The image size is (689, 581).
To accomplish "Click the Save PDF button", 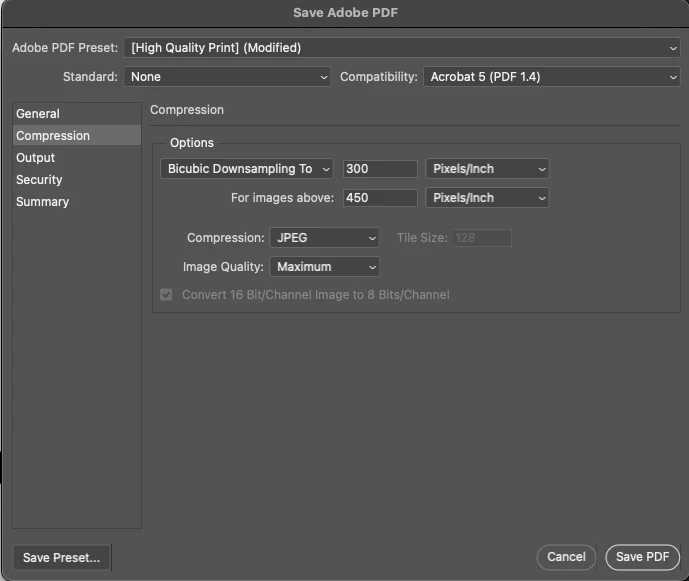I will (642, 557).
